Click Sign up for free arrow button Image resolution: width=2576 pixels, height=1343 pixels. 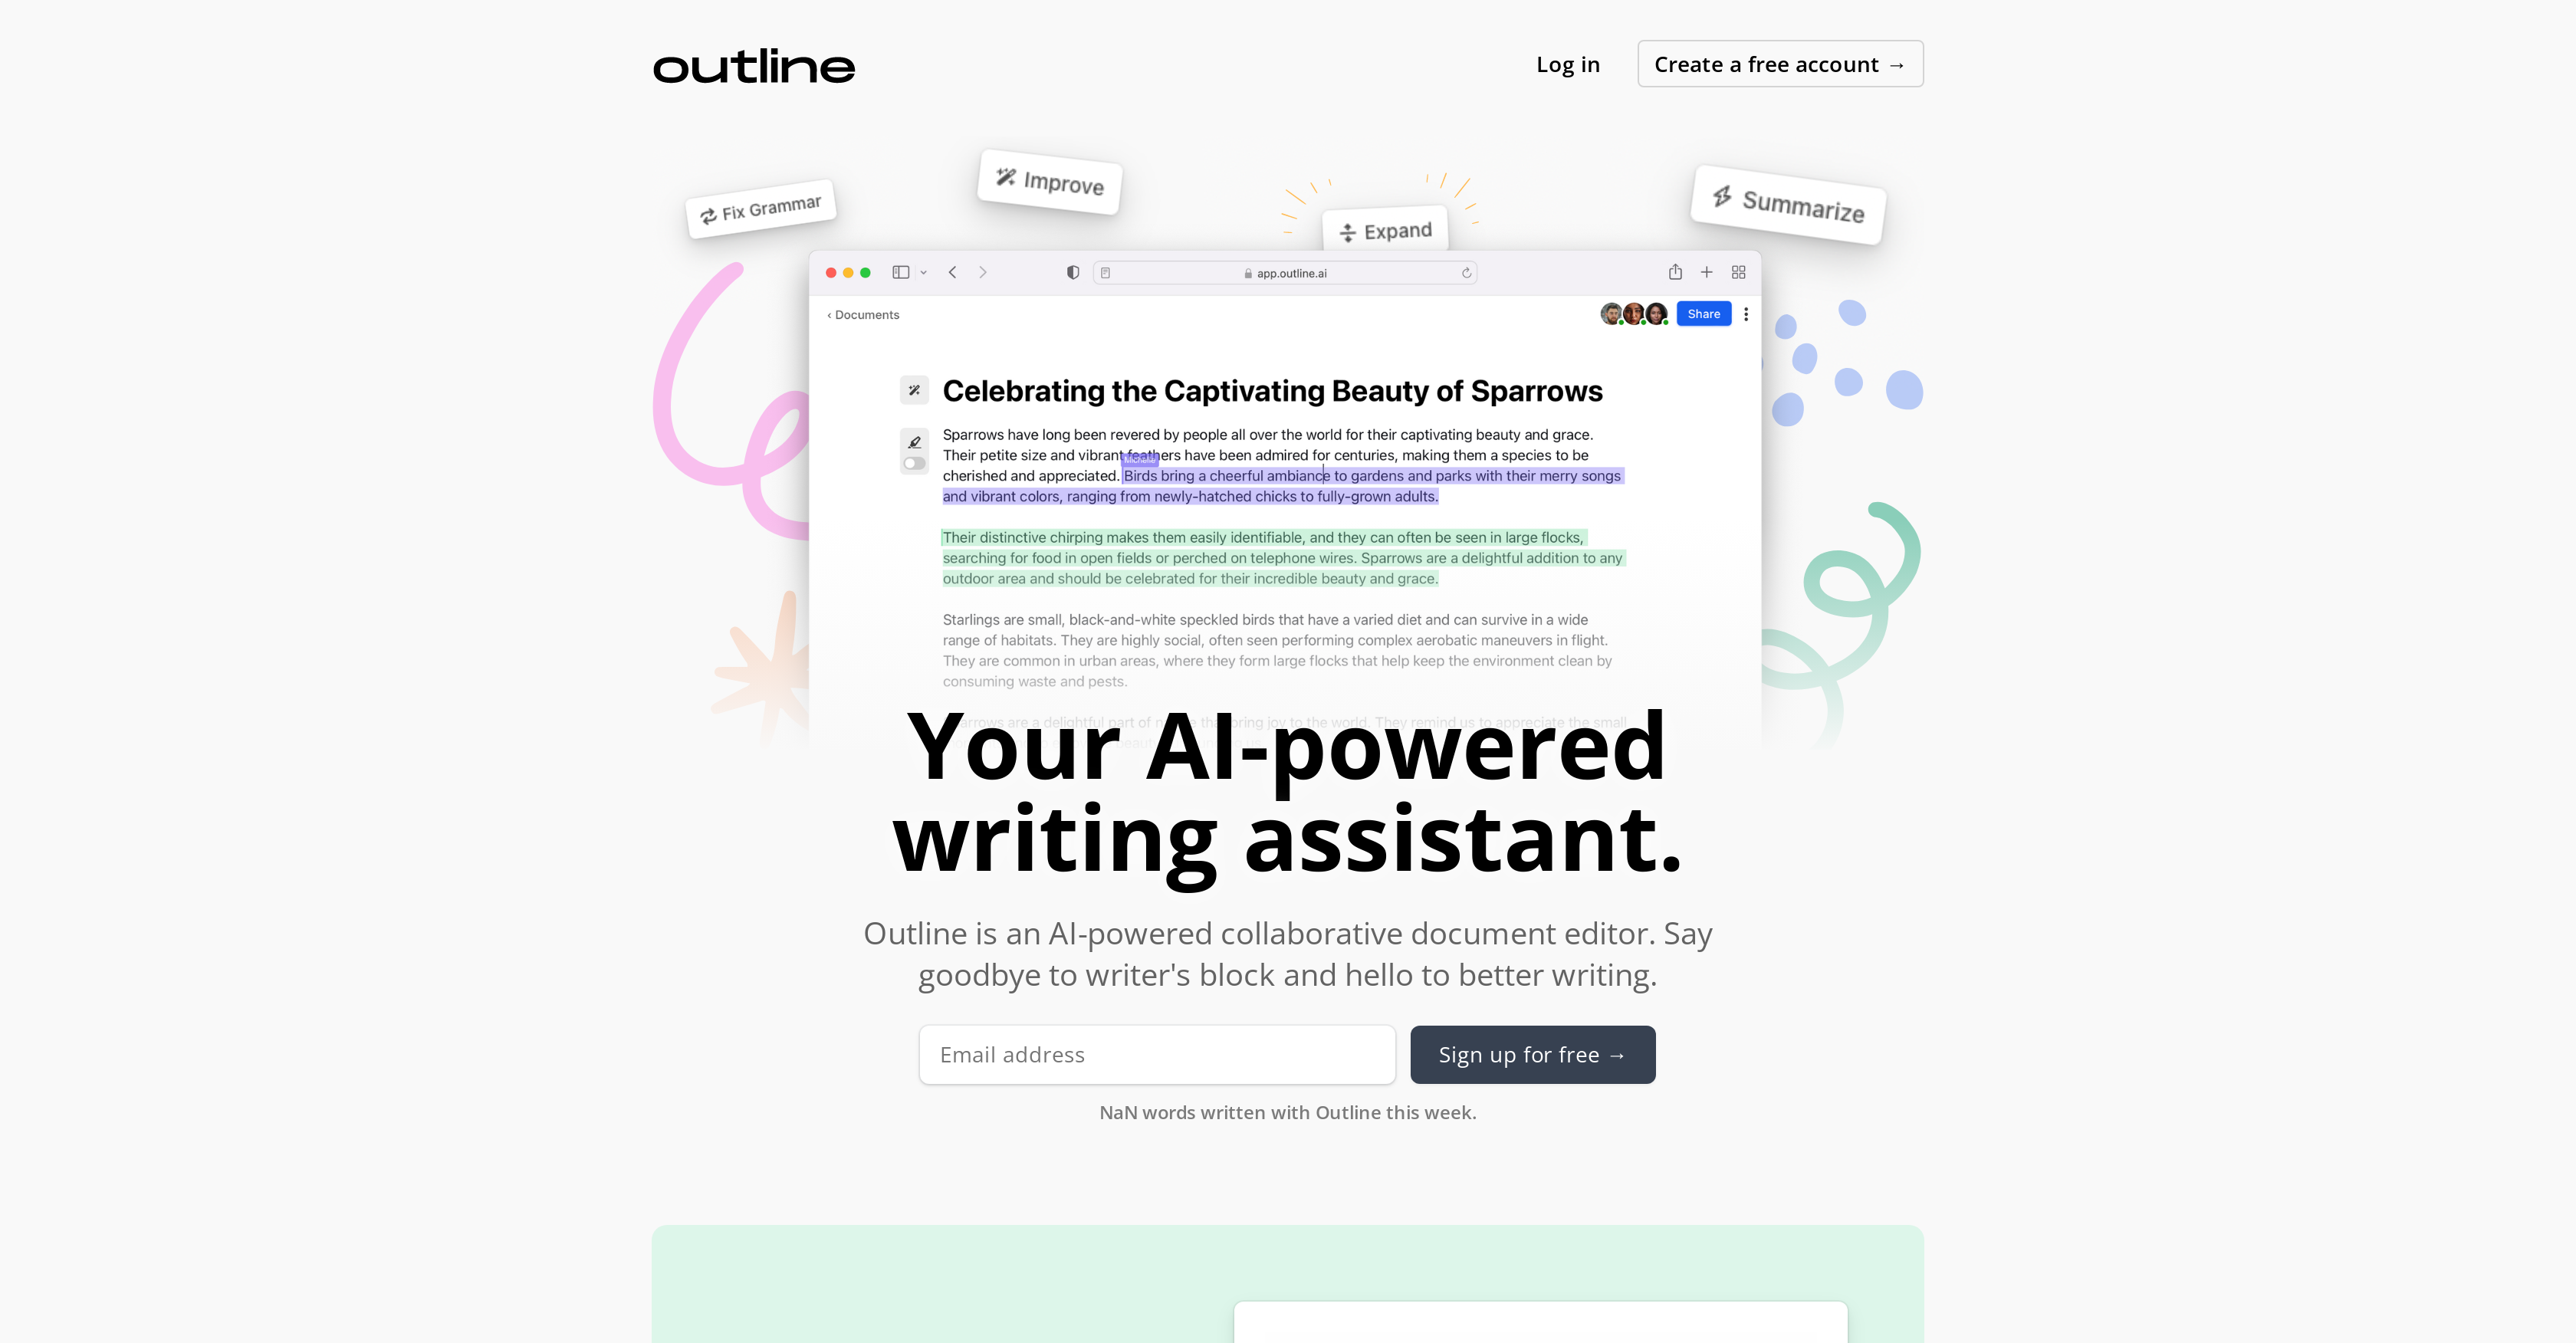click(x=1533, y=1053)
